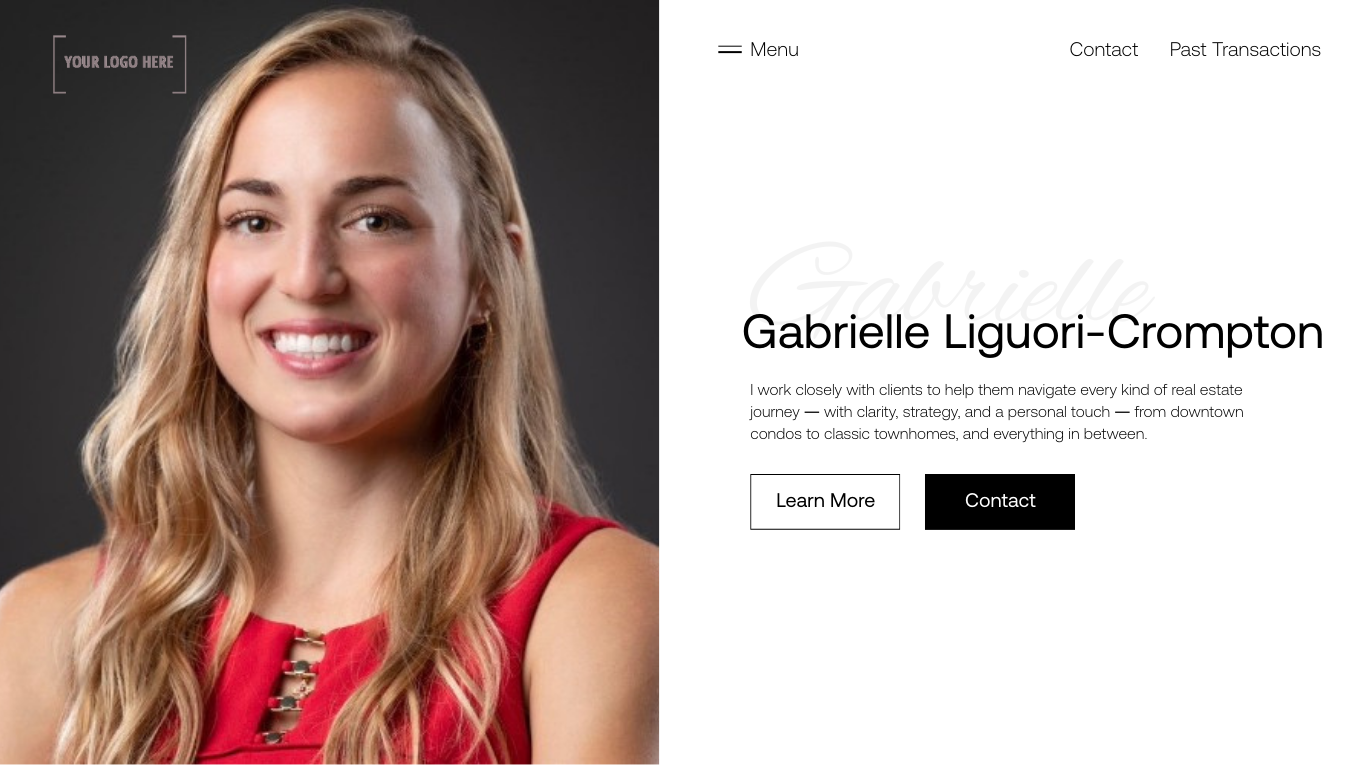1366x768 pixels.
Task: Click the word 'Liguori-Crompton' in the heading
Action: coord(1134,332)
